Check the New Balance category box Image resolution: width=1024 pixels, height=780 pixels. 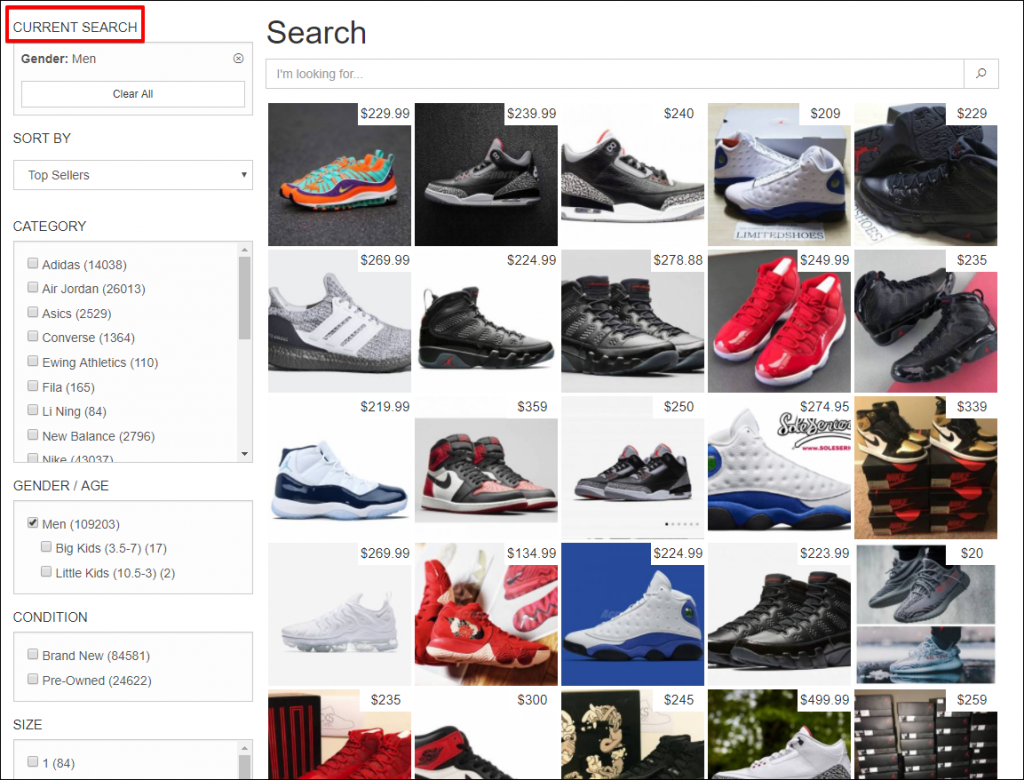click(32, 435)
